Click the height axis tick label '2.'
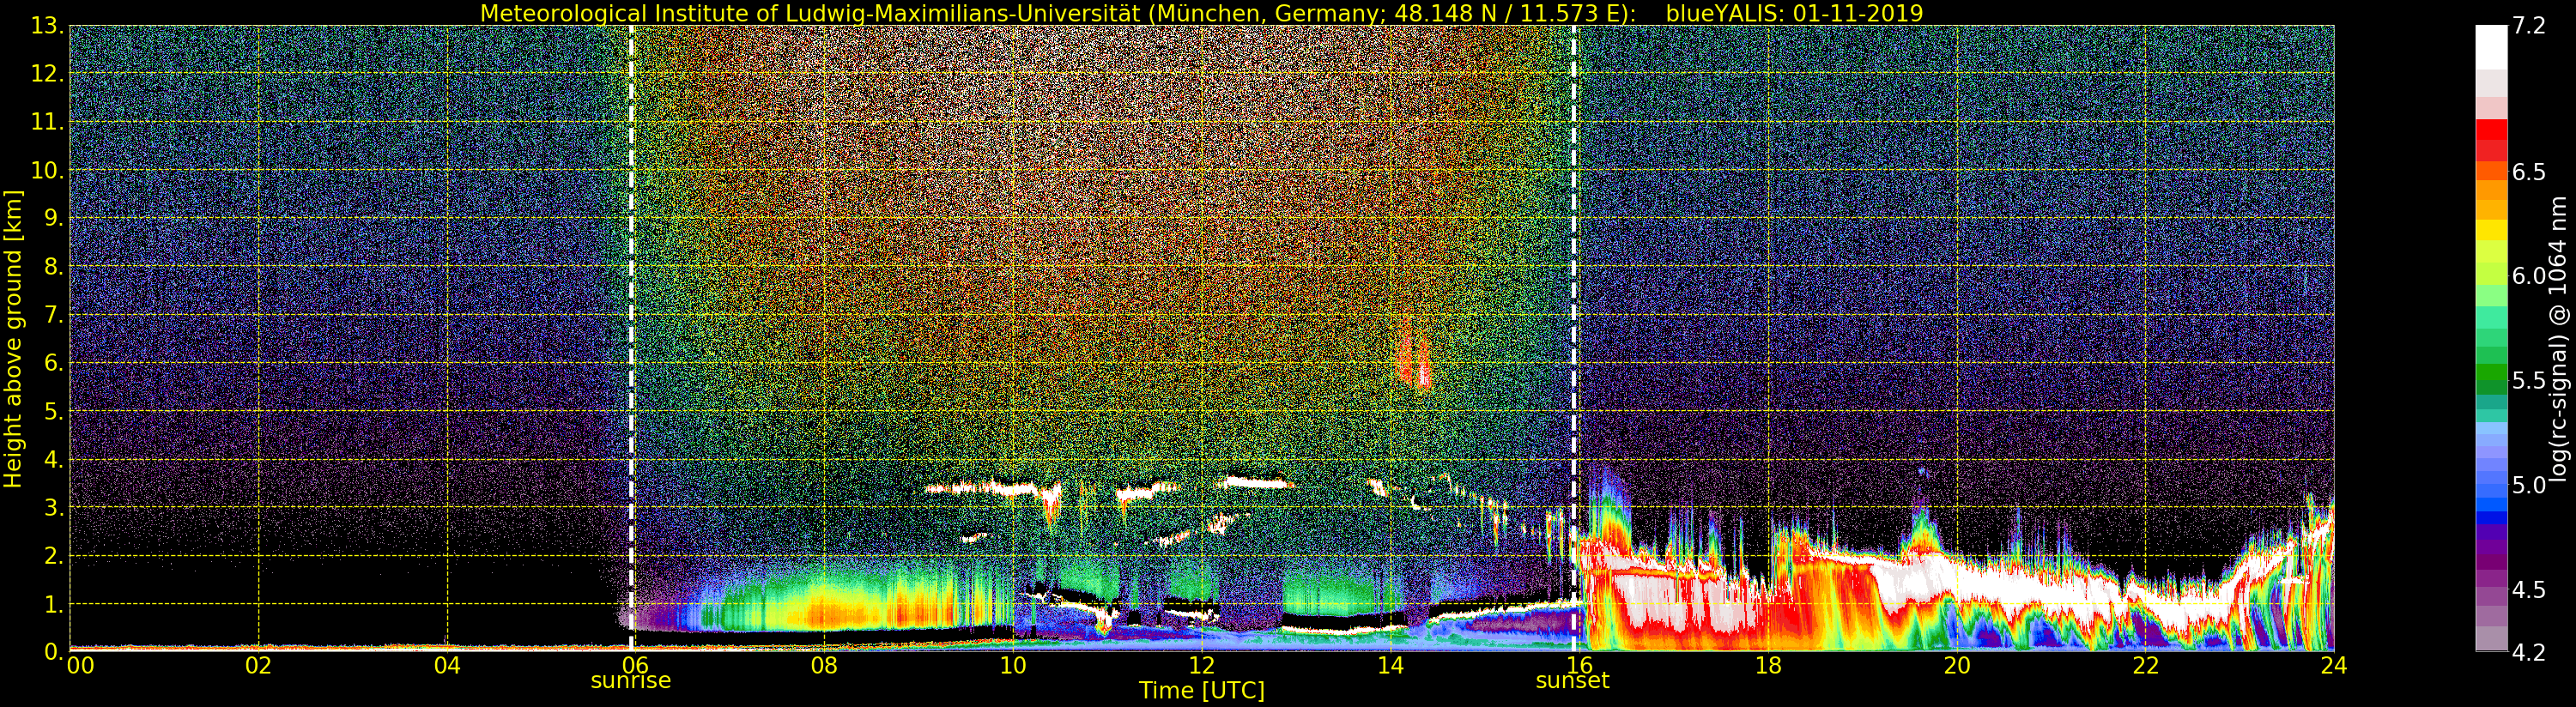The image size is (2576, 707). (54, 556)
